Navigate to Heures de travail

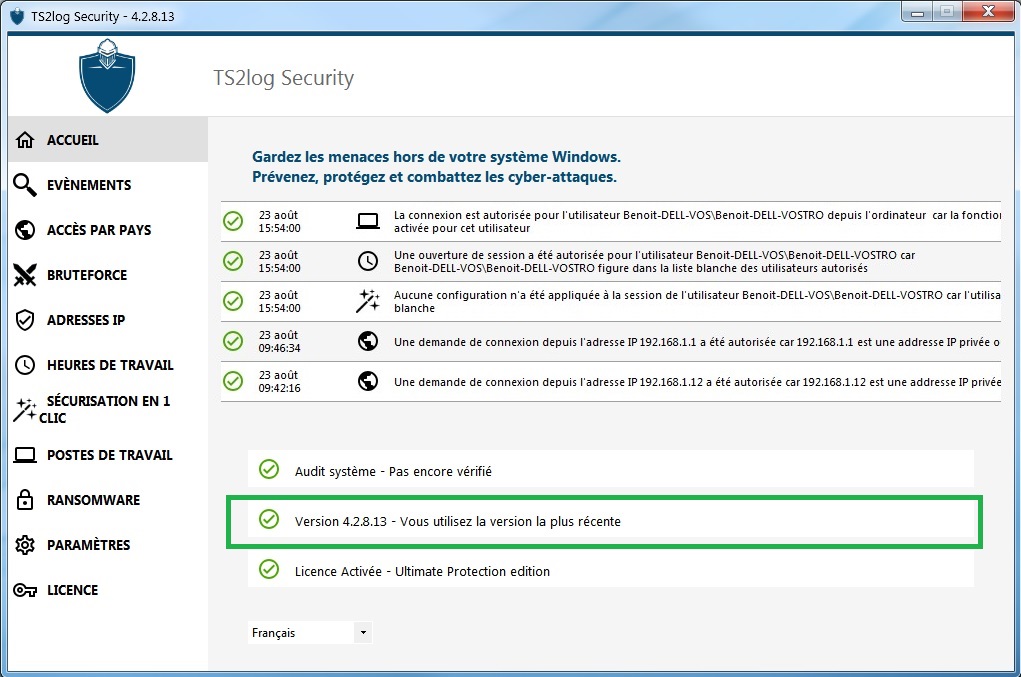(108, 365)
